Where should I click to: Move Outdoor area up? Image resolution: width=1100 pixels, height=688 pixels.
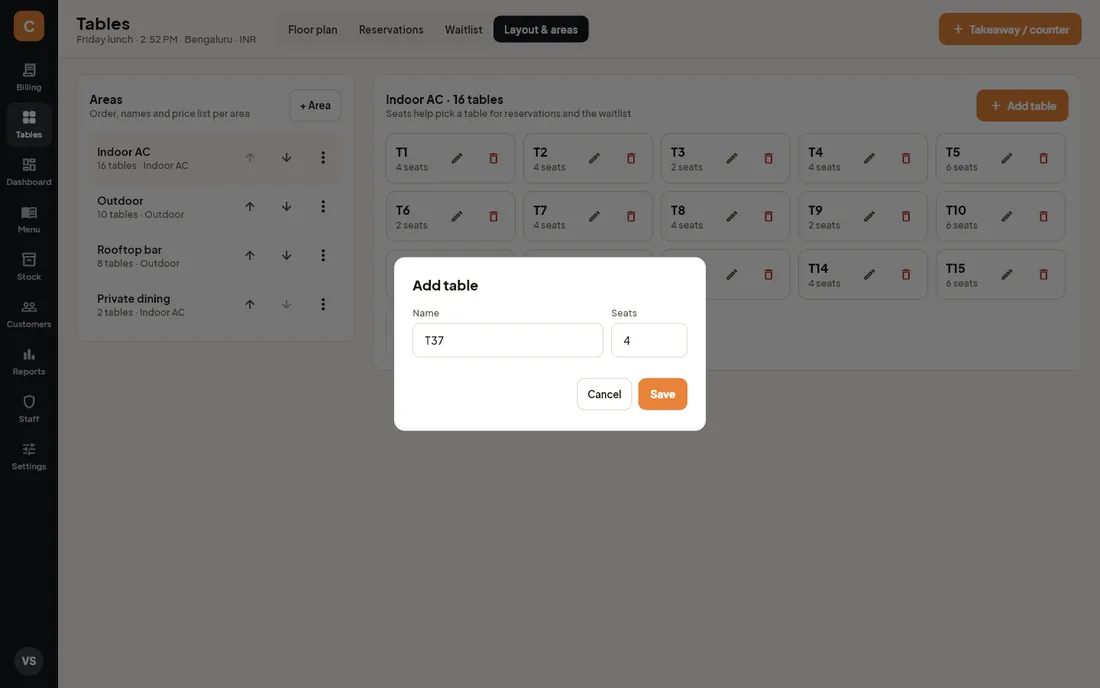point(250,207)
